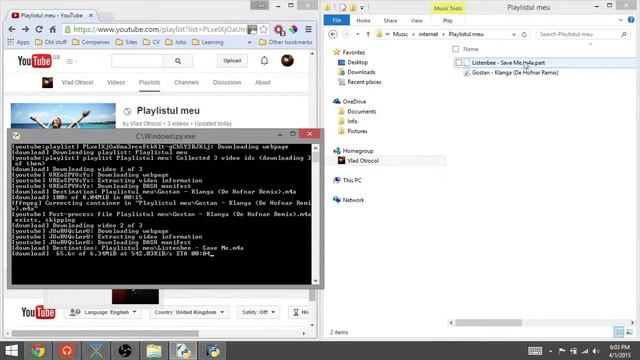Switch Explorer to details view icon
The width and height of the screenshot is (640, 360).
619,332
